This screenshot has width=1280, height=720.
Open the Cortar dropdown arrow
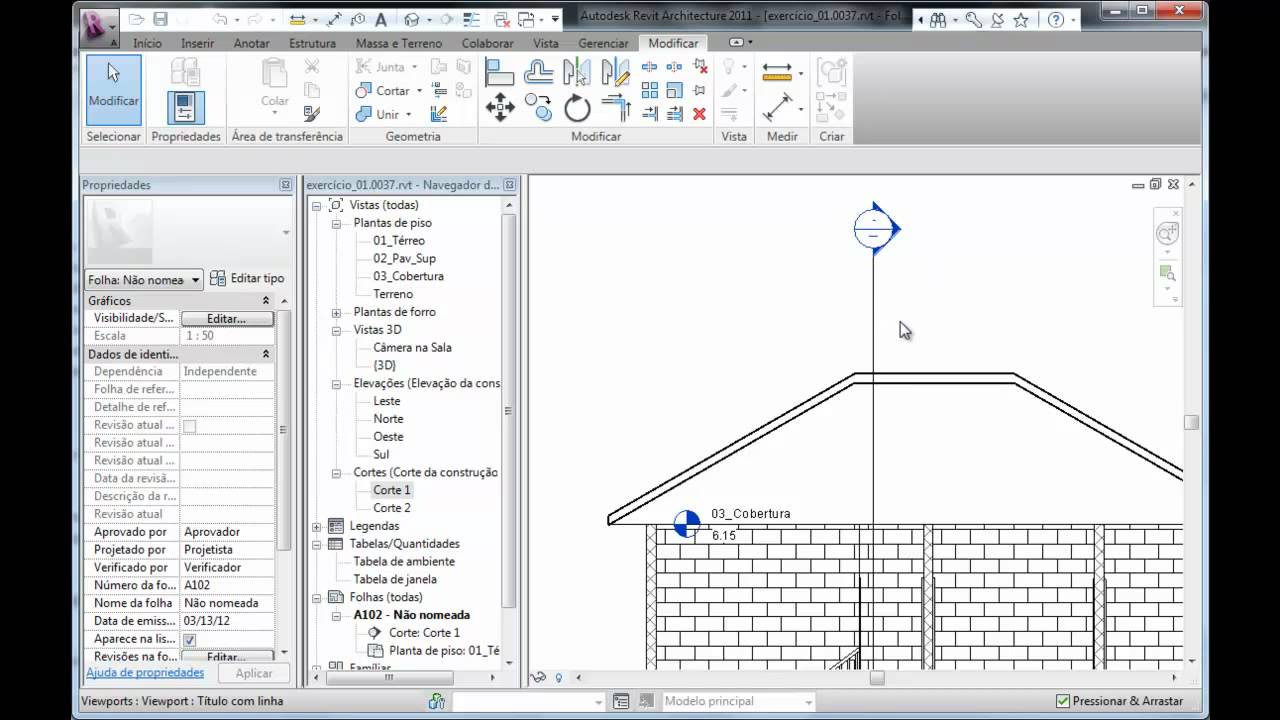pyautogui.click(x=420, y=91)
